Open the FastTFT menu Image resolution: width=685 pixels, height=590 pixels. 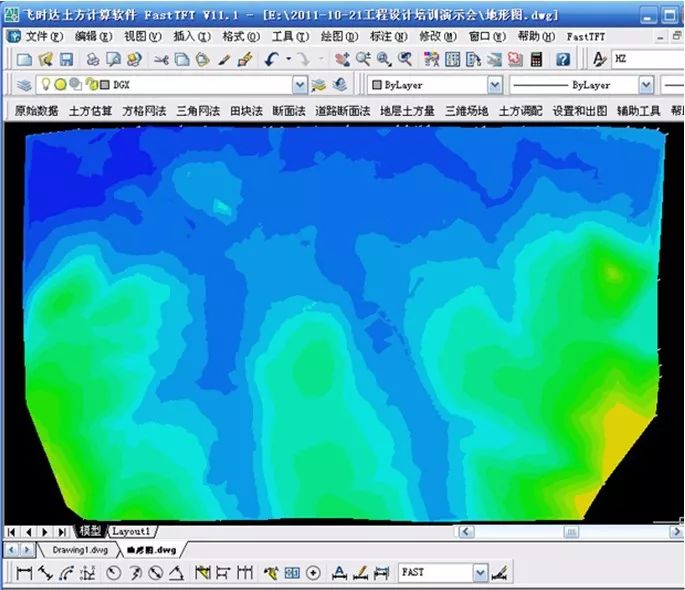(x=586, y=37)
